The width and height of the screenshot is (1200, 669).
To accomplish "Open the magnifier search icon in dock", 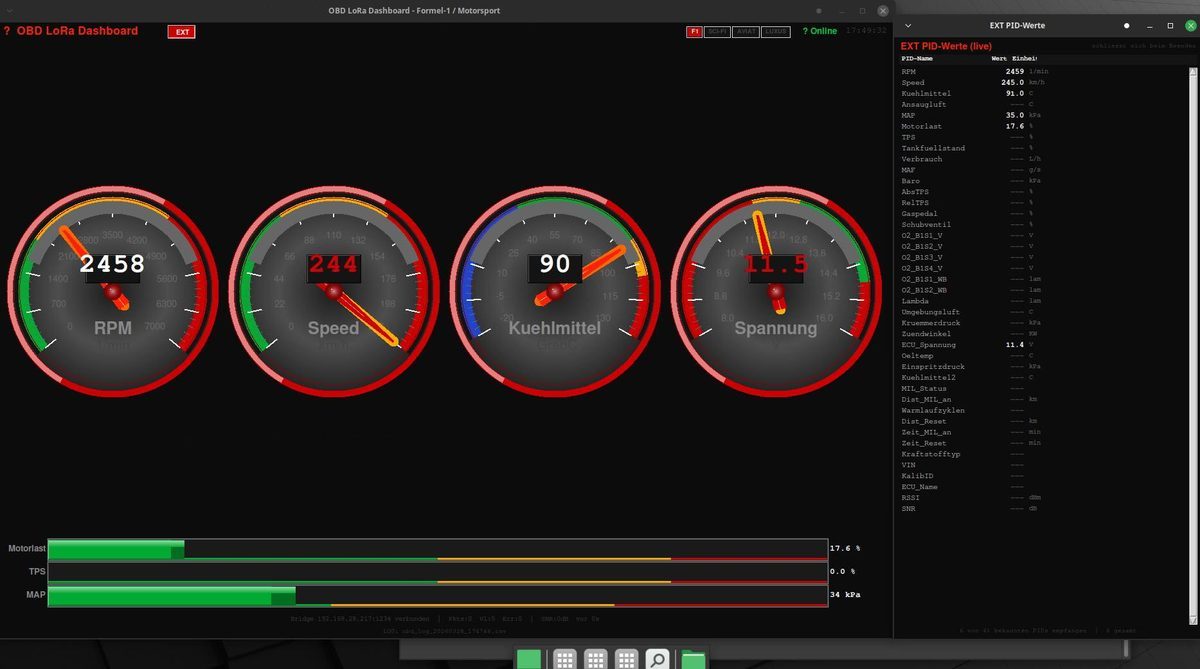I will pos(657,658).
